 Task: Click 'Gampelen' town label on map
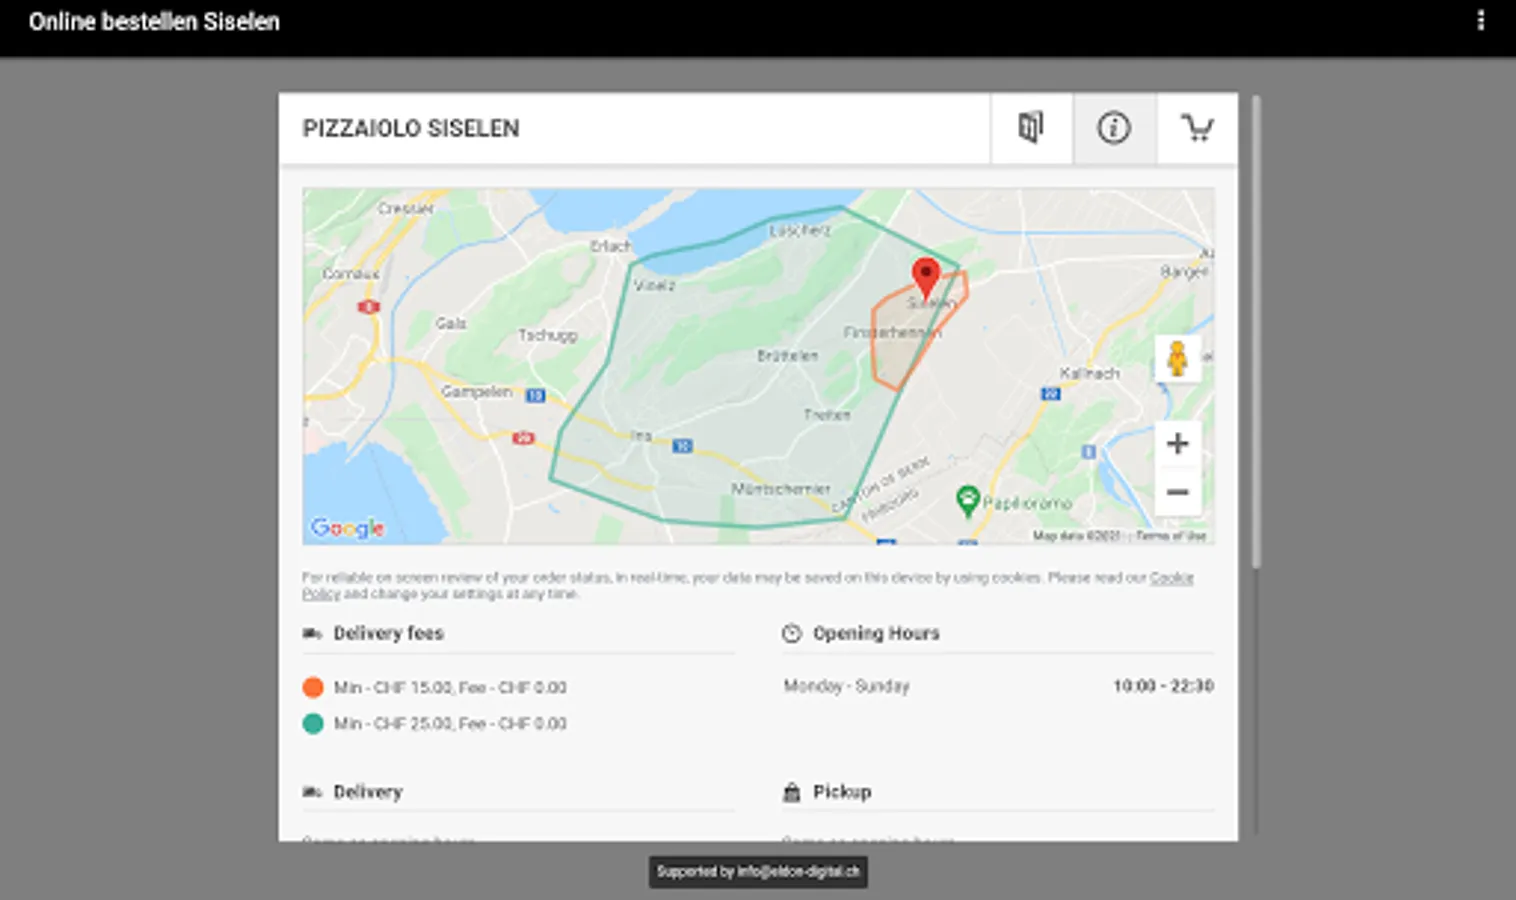click(476, 391)
